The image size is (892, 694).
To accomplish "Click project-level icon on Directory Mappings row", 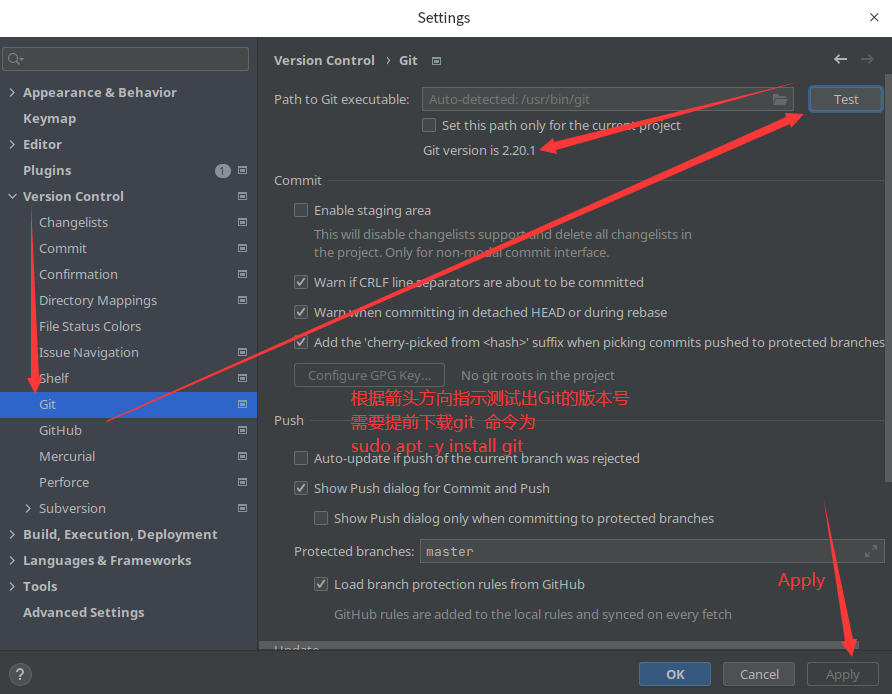I will tap(242, 300).
